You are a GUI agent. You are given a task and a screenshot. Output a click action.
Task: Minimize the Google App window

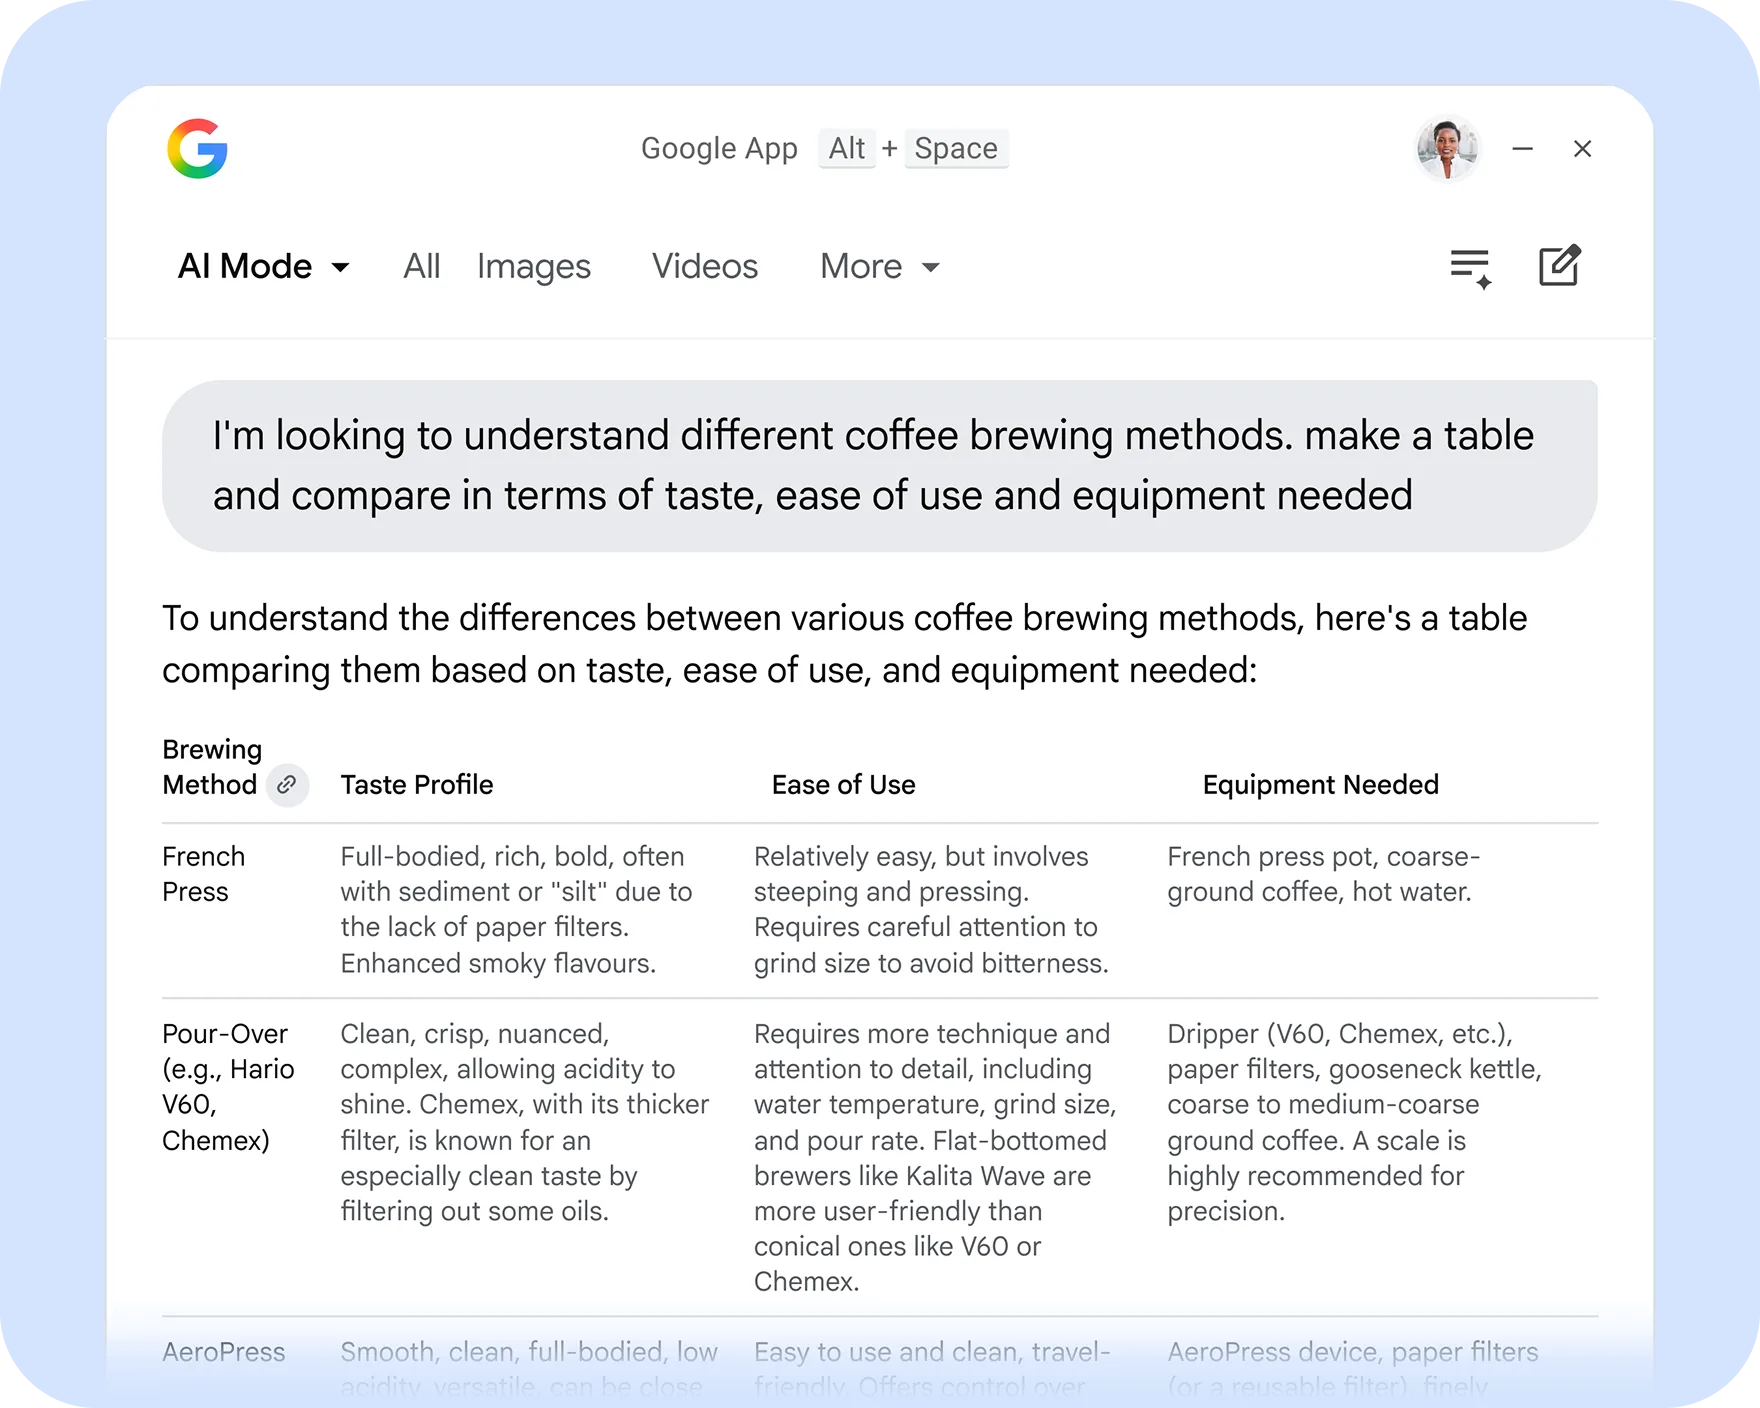[1523, 149]
